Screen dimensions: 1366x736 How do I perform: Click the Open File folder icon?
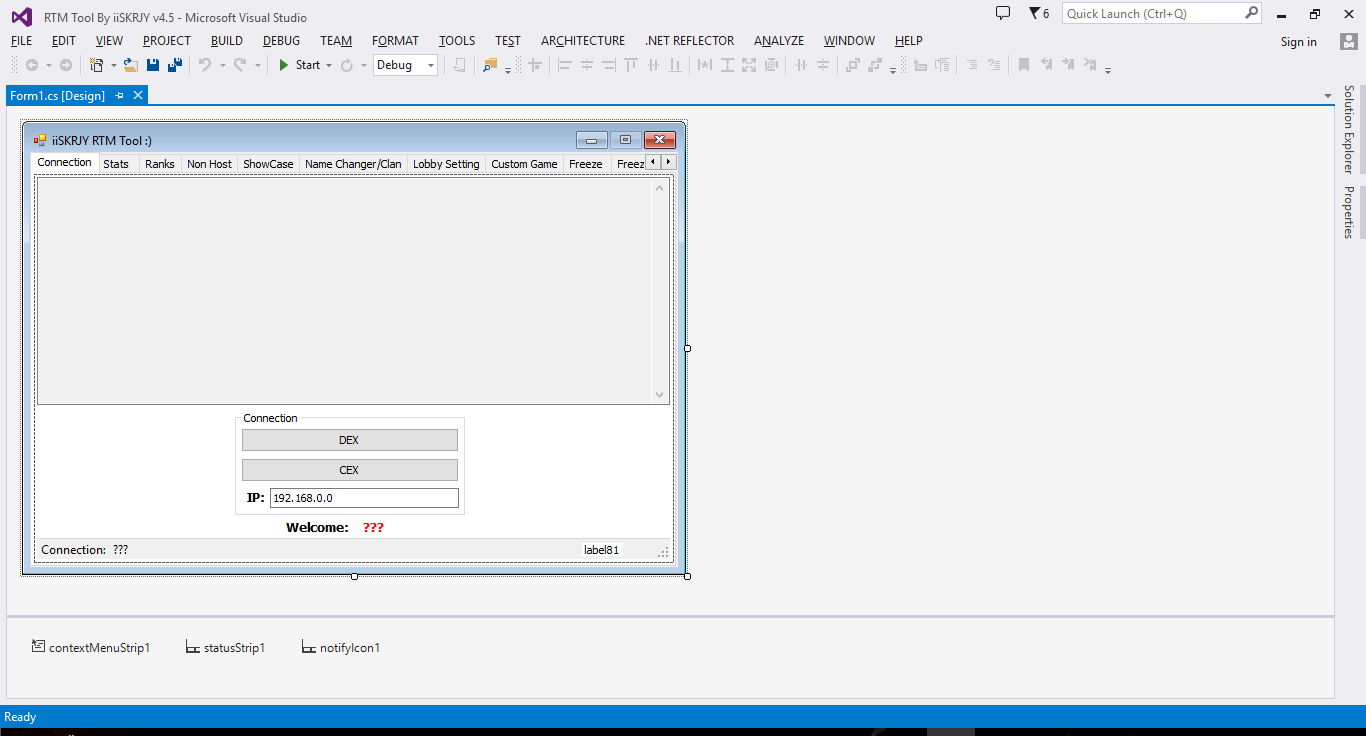[131, 65]
